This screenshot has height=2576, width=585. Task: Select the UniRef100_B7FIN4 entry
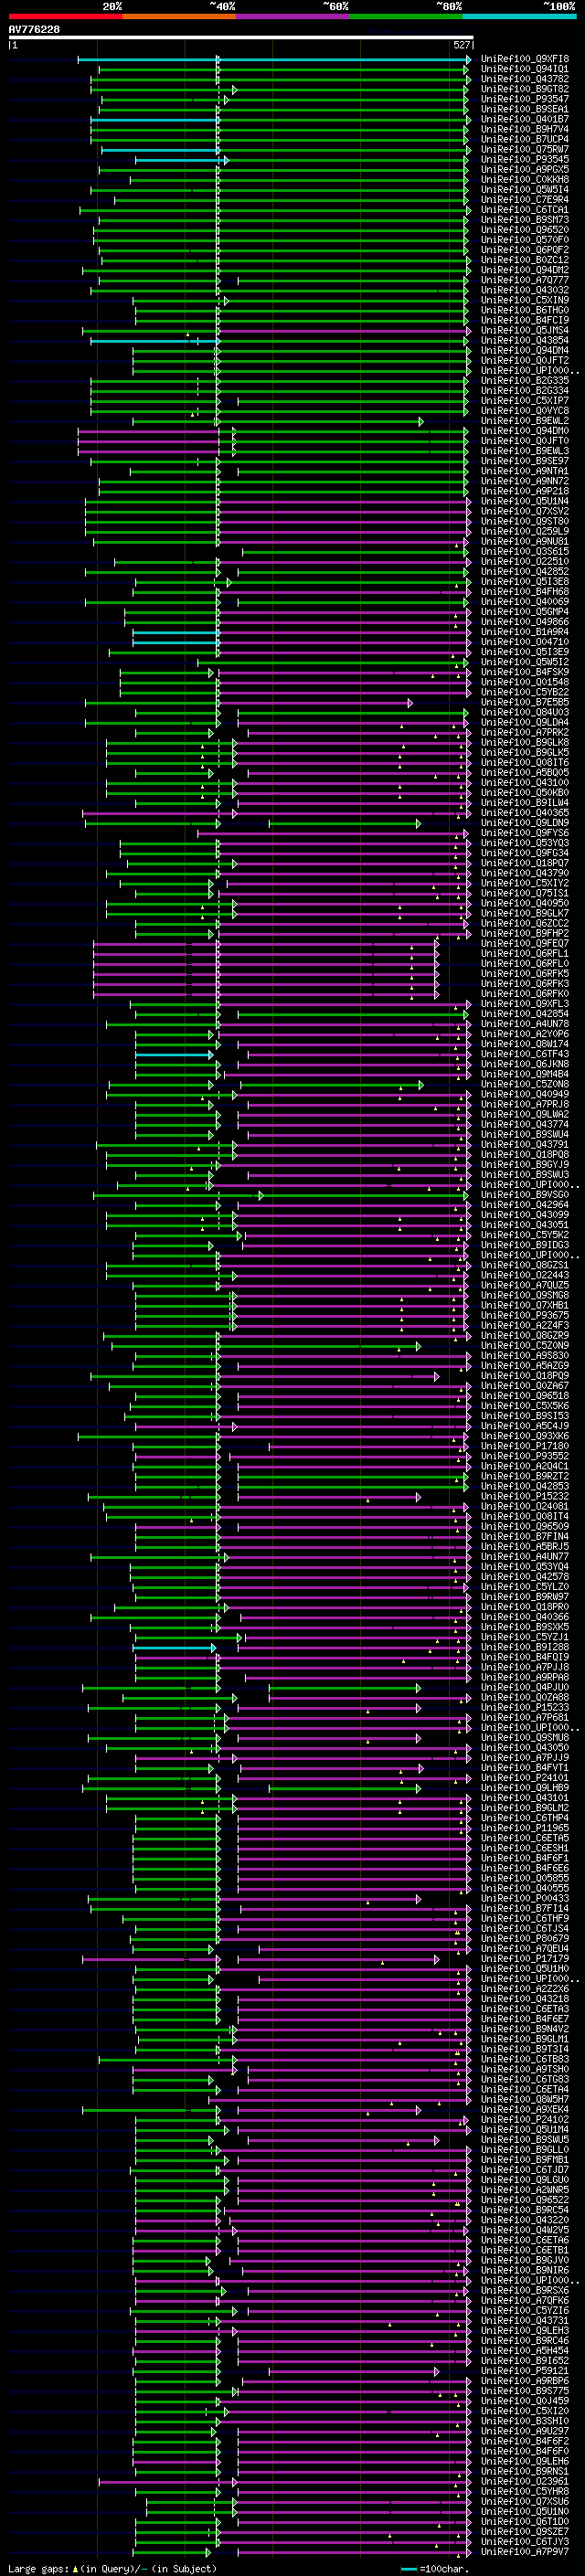(x=525, y=1536)
